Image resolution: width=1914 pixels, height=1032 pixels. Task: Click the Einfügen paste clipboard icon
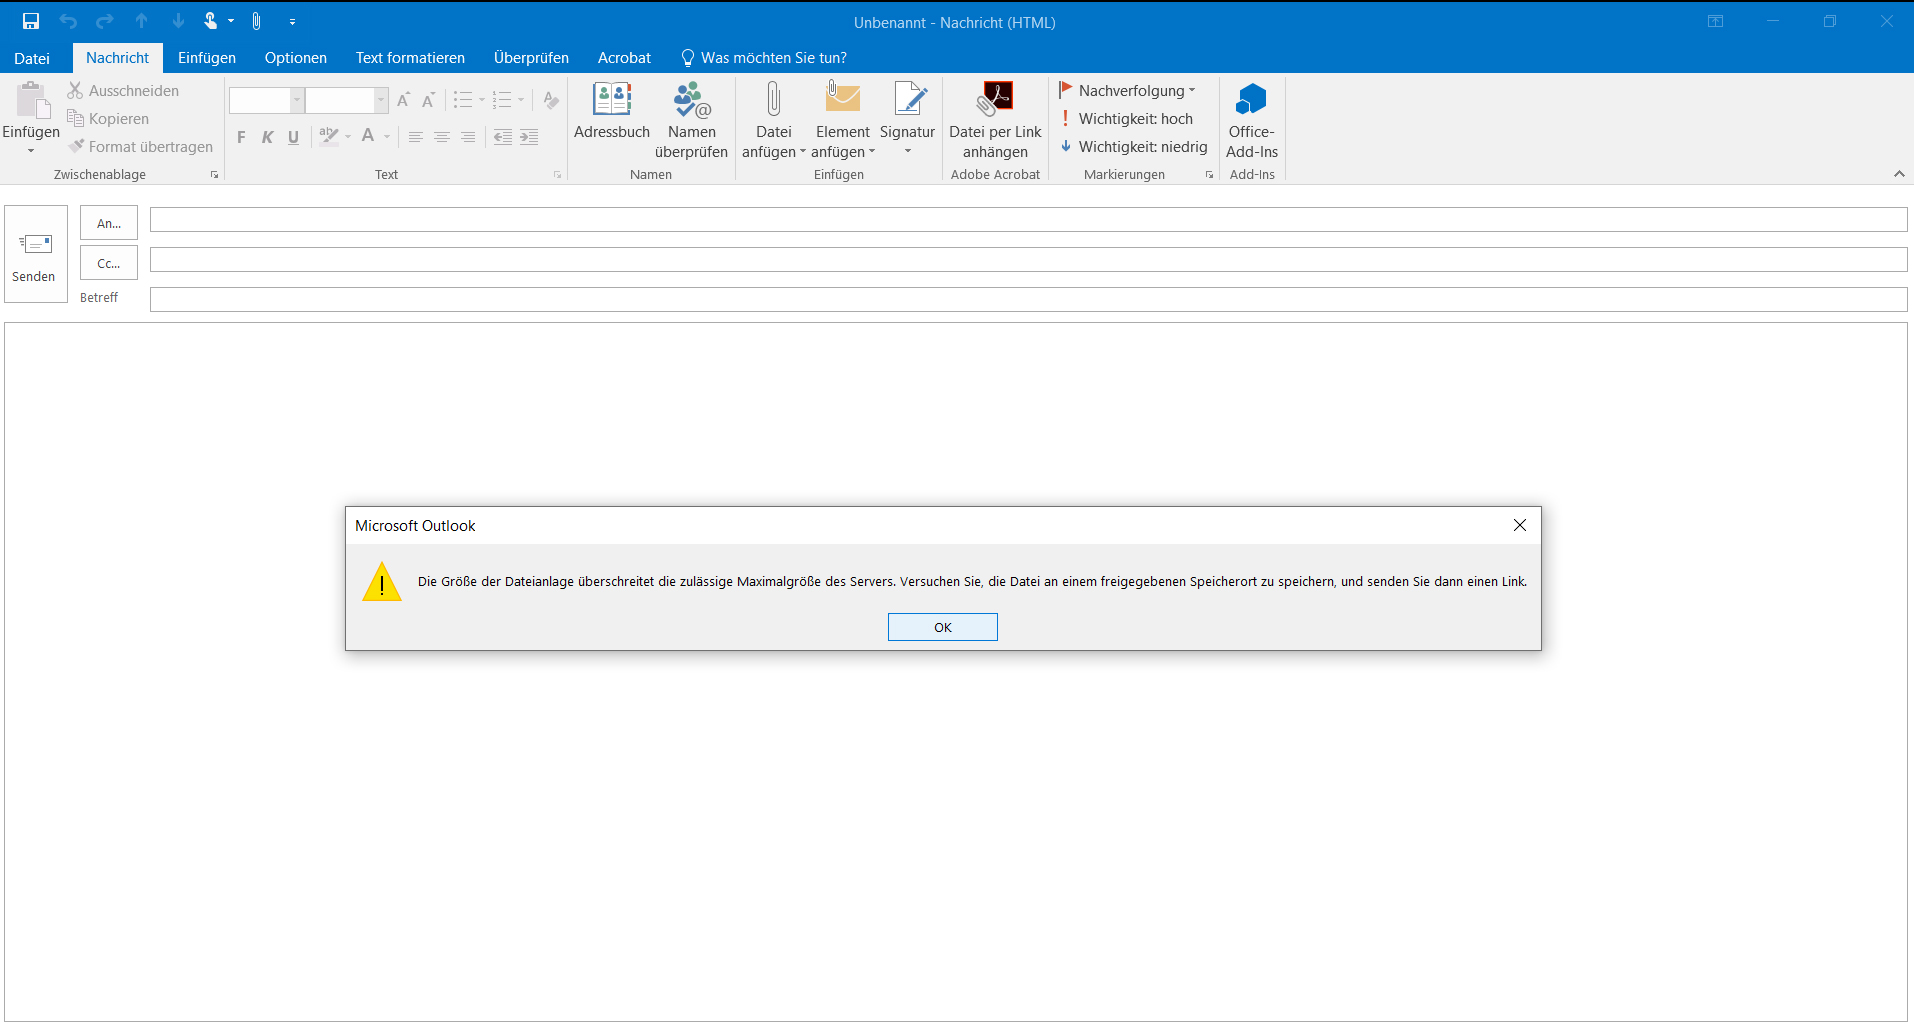31,101
